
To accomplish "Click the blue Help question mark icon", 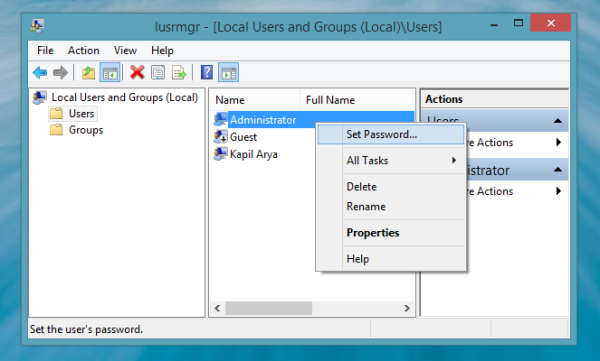I will coord(207,72).
